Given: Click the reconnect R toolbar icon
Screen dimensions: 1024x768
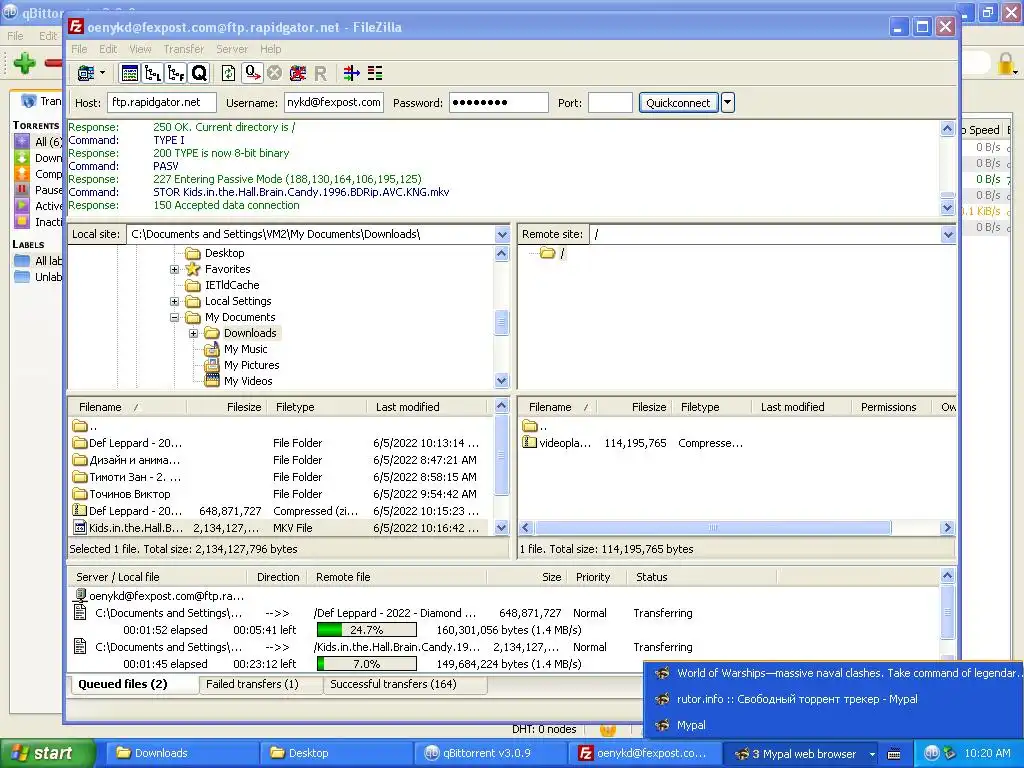Looking at the screenshot, I should click(x=320, y=74).
